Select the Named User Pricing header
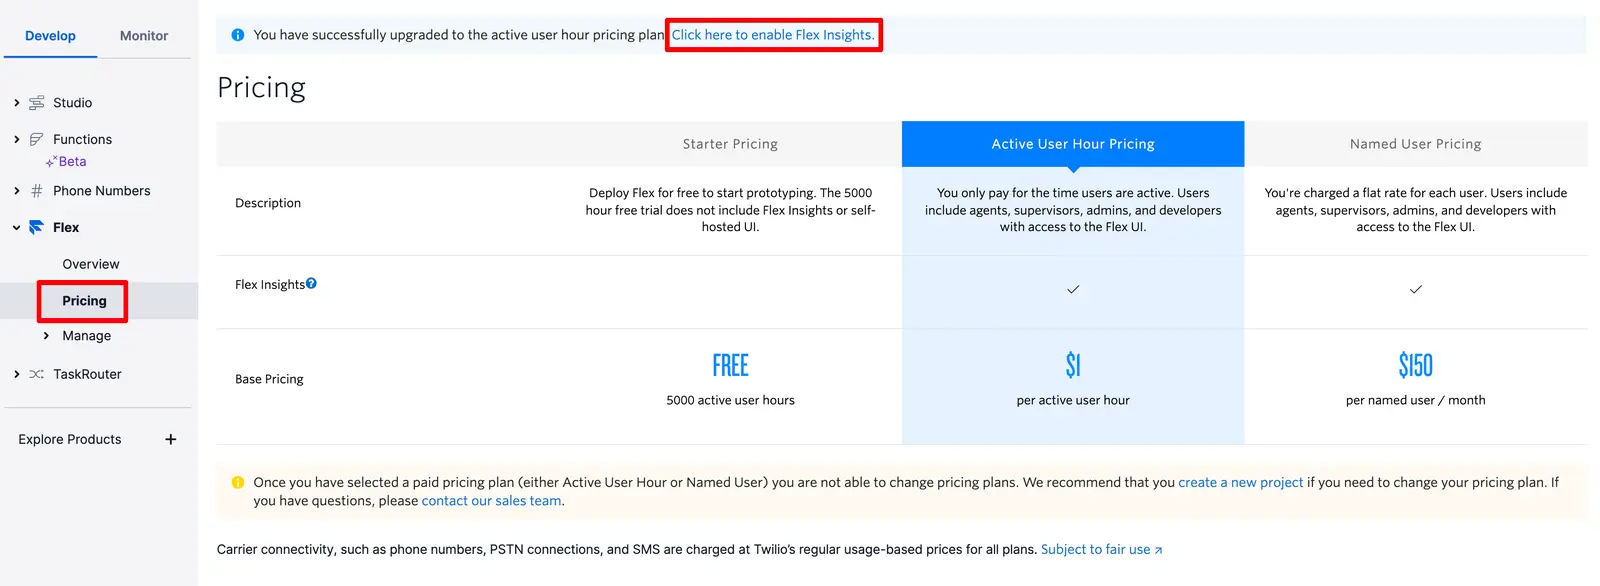This screenshot has height=586, width=1600. (1416, 144)
